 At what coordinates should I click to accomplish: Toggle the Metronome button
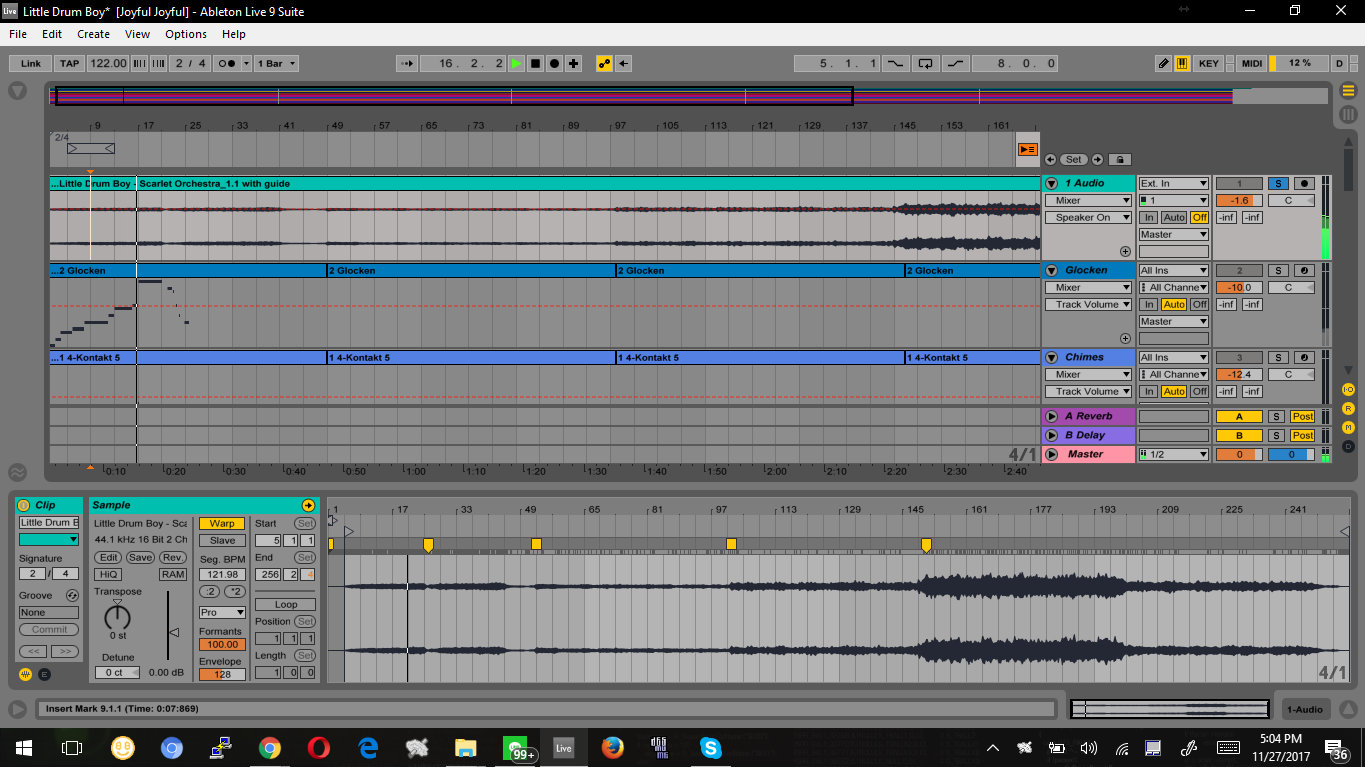pos(228,63)
